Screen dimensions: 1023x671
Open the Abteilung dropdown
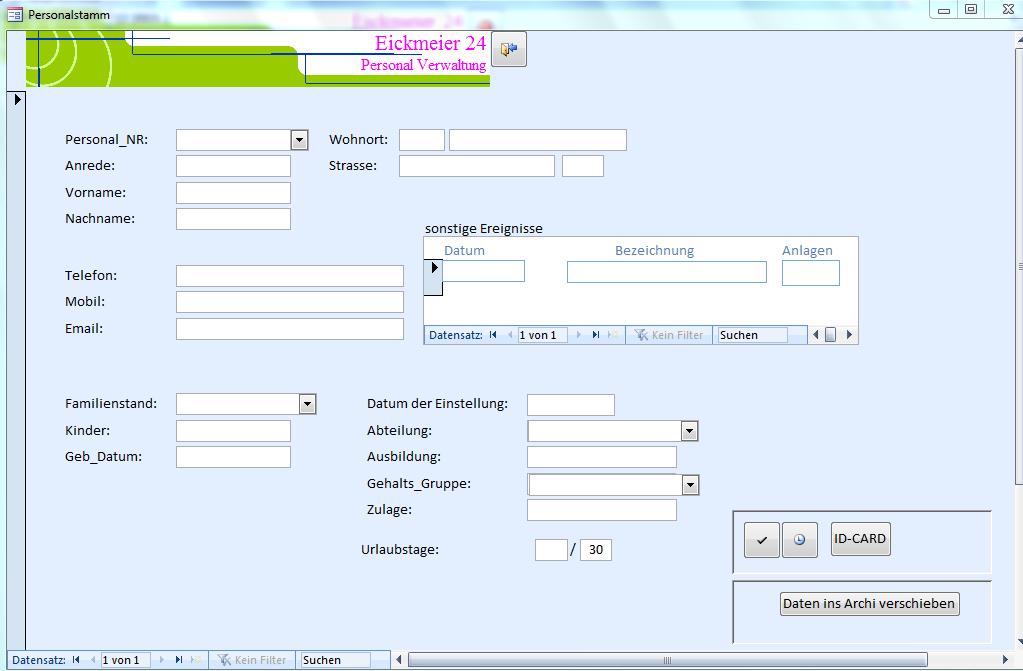[x=690, y=431]
